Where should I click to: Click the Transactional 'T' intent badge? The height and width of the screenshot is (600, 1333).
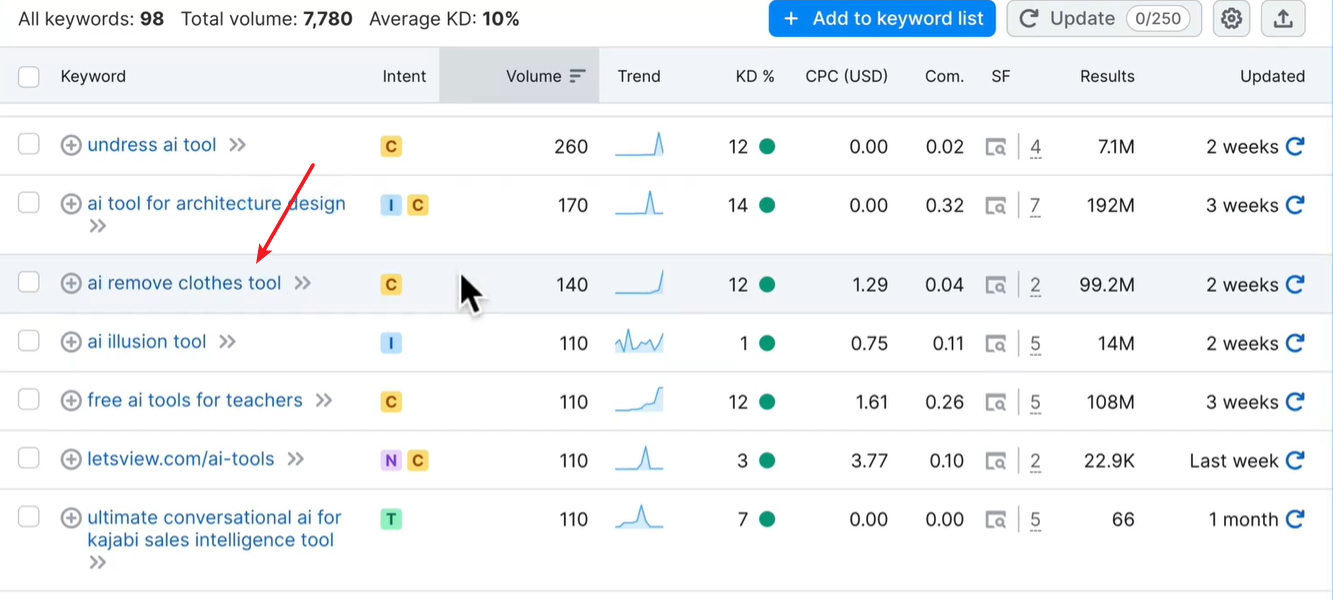pos(391,520)
